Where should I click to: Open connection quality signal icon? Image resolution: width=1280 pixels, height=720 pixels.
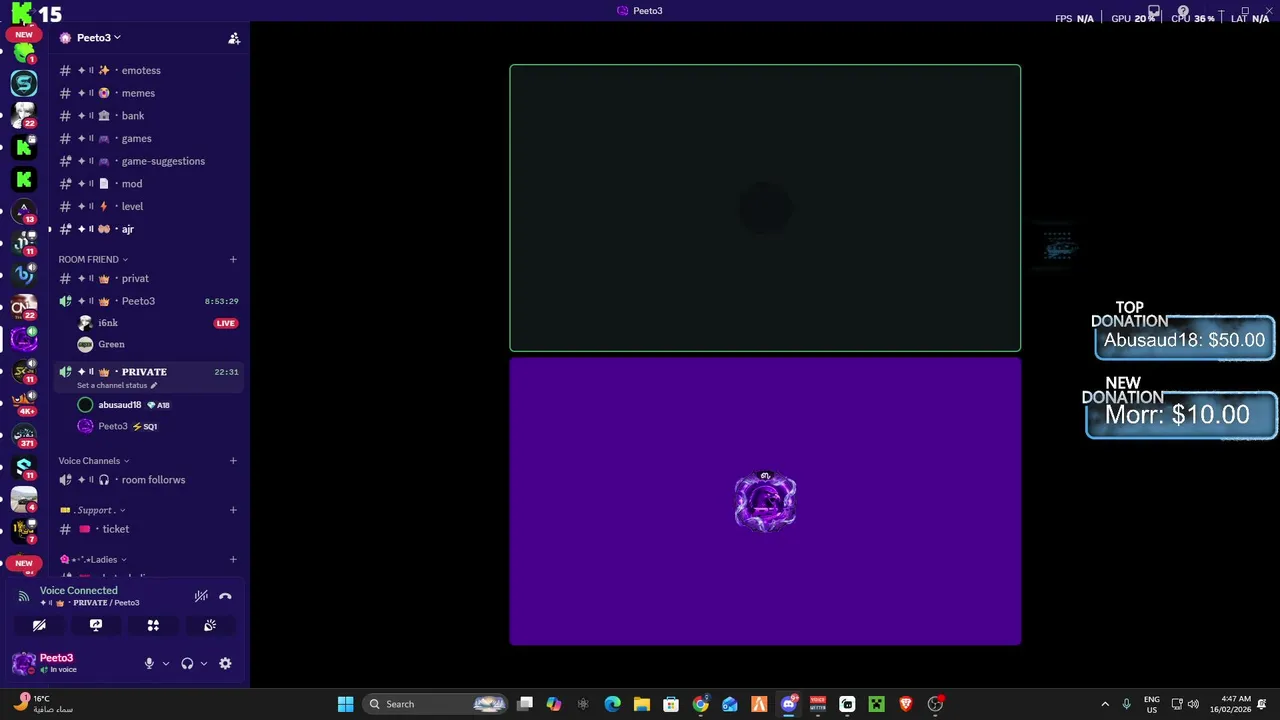pos(24,596)
